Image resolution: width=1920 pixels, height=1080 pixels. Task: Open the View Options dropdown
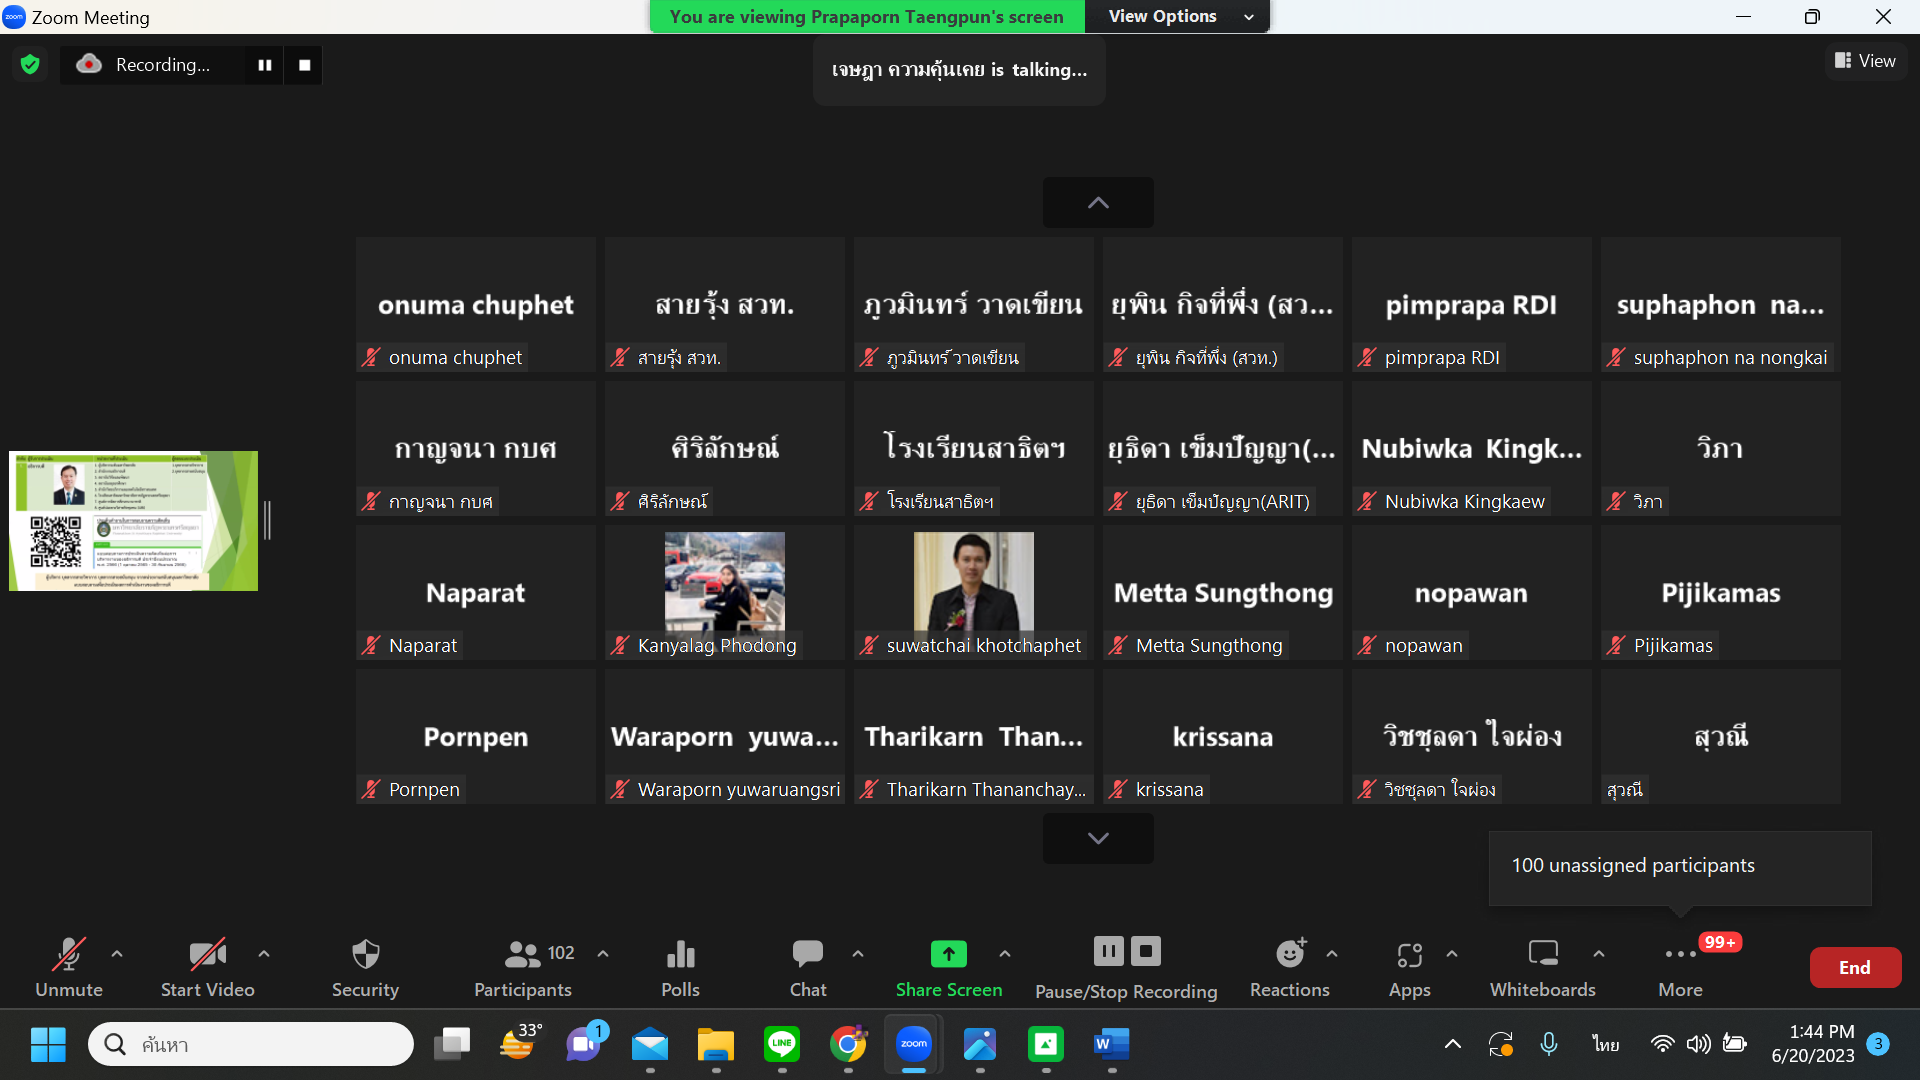[1178, 16]
